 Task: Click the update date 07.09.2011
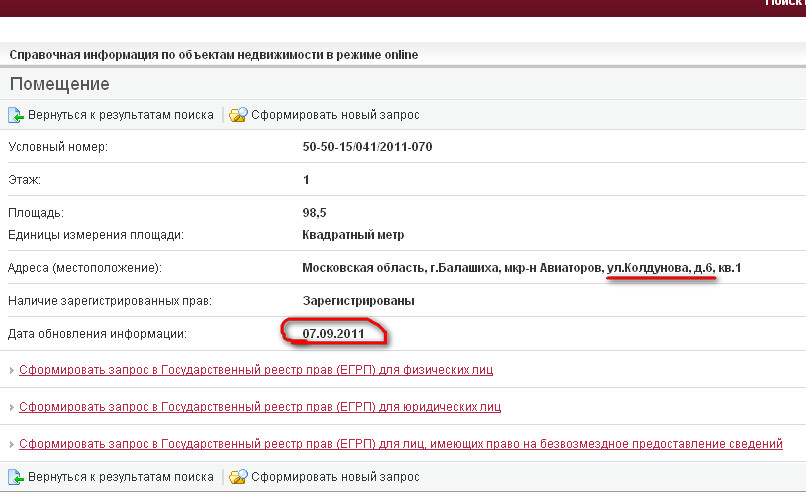[333, 332]
